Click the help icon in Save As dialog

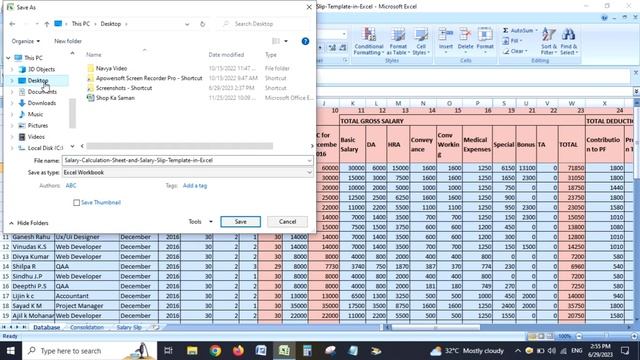point(305,41)
